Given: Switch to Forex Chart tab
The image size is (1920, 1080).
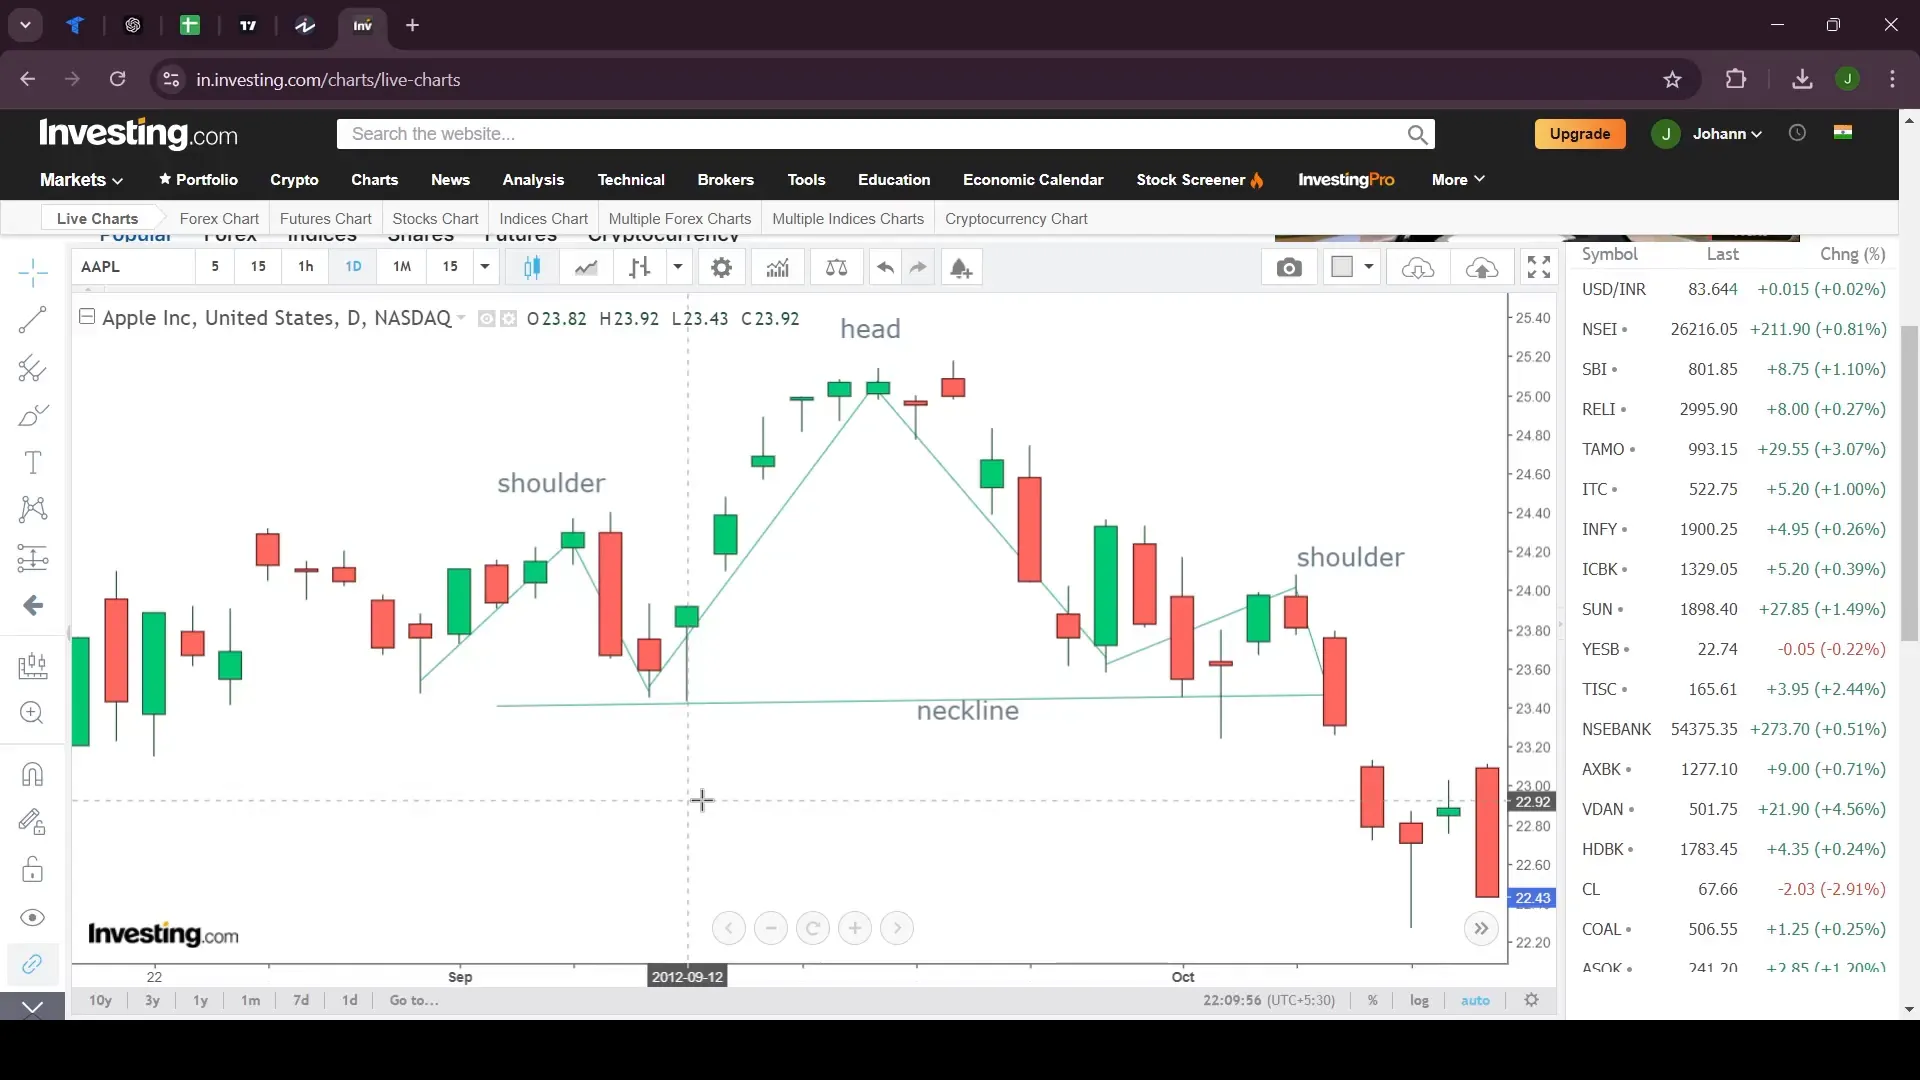Looking at the screenshot, I should tap(219, 219).
